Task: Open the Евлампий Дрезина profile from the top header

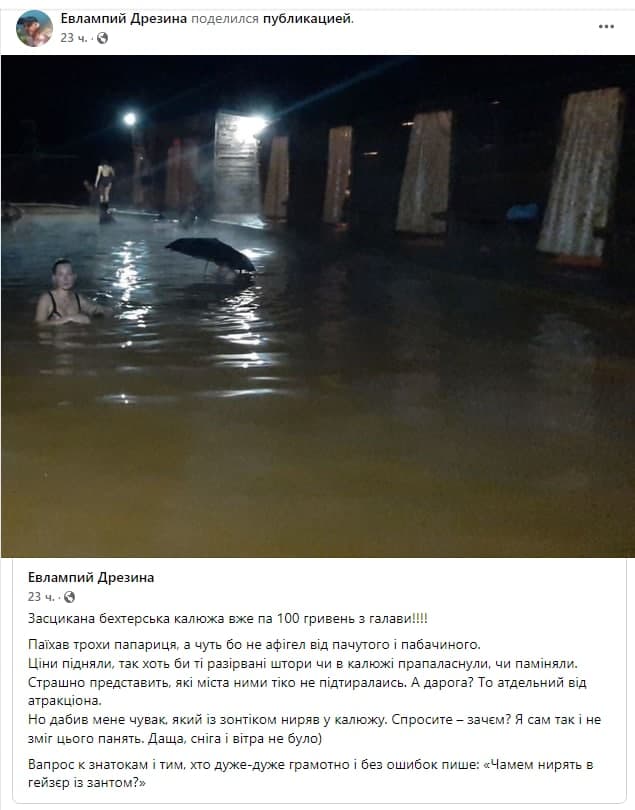Action: click(x=123, y=19)
